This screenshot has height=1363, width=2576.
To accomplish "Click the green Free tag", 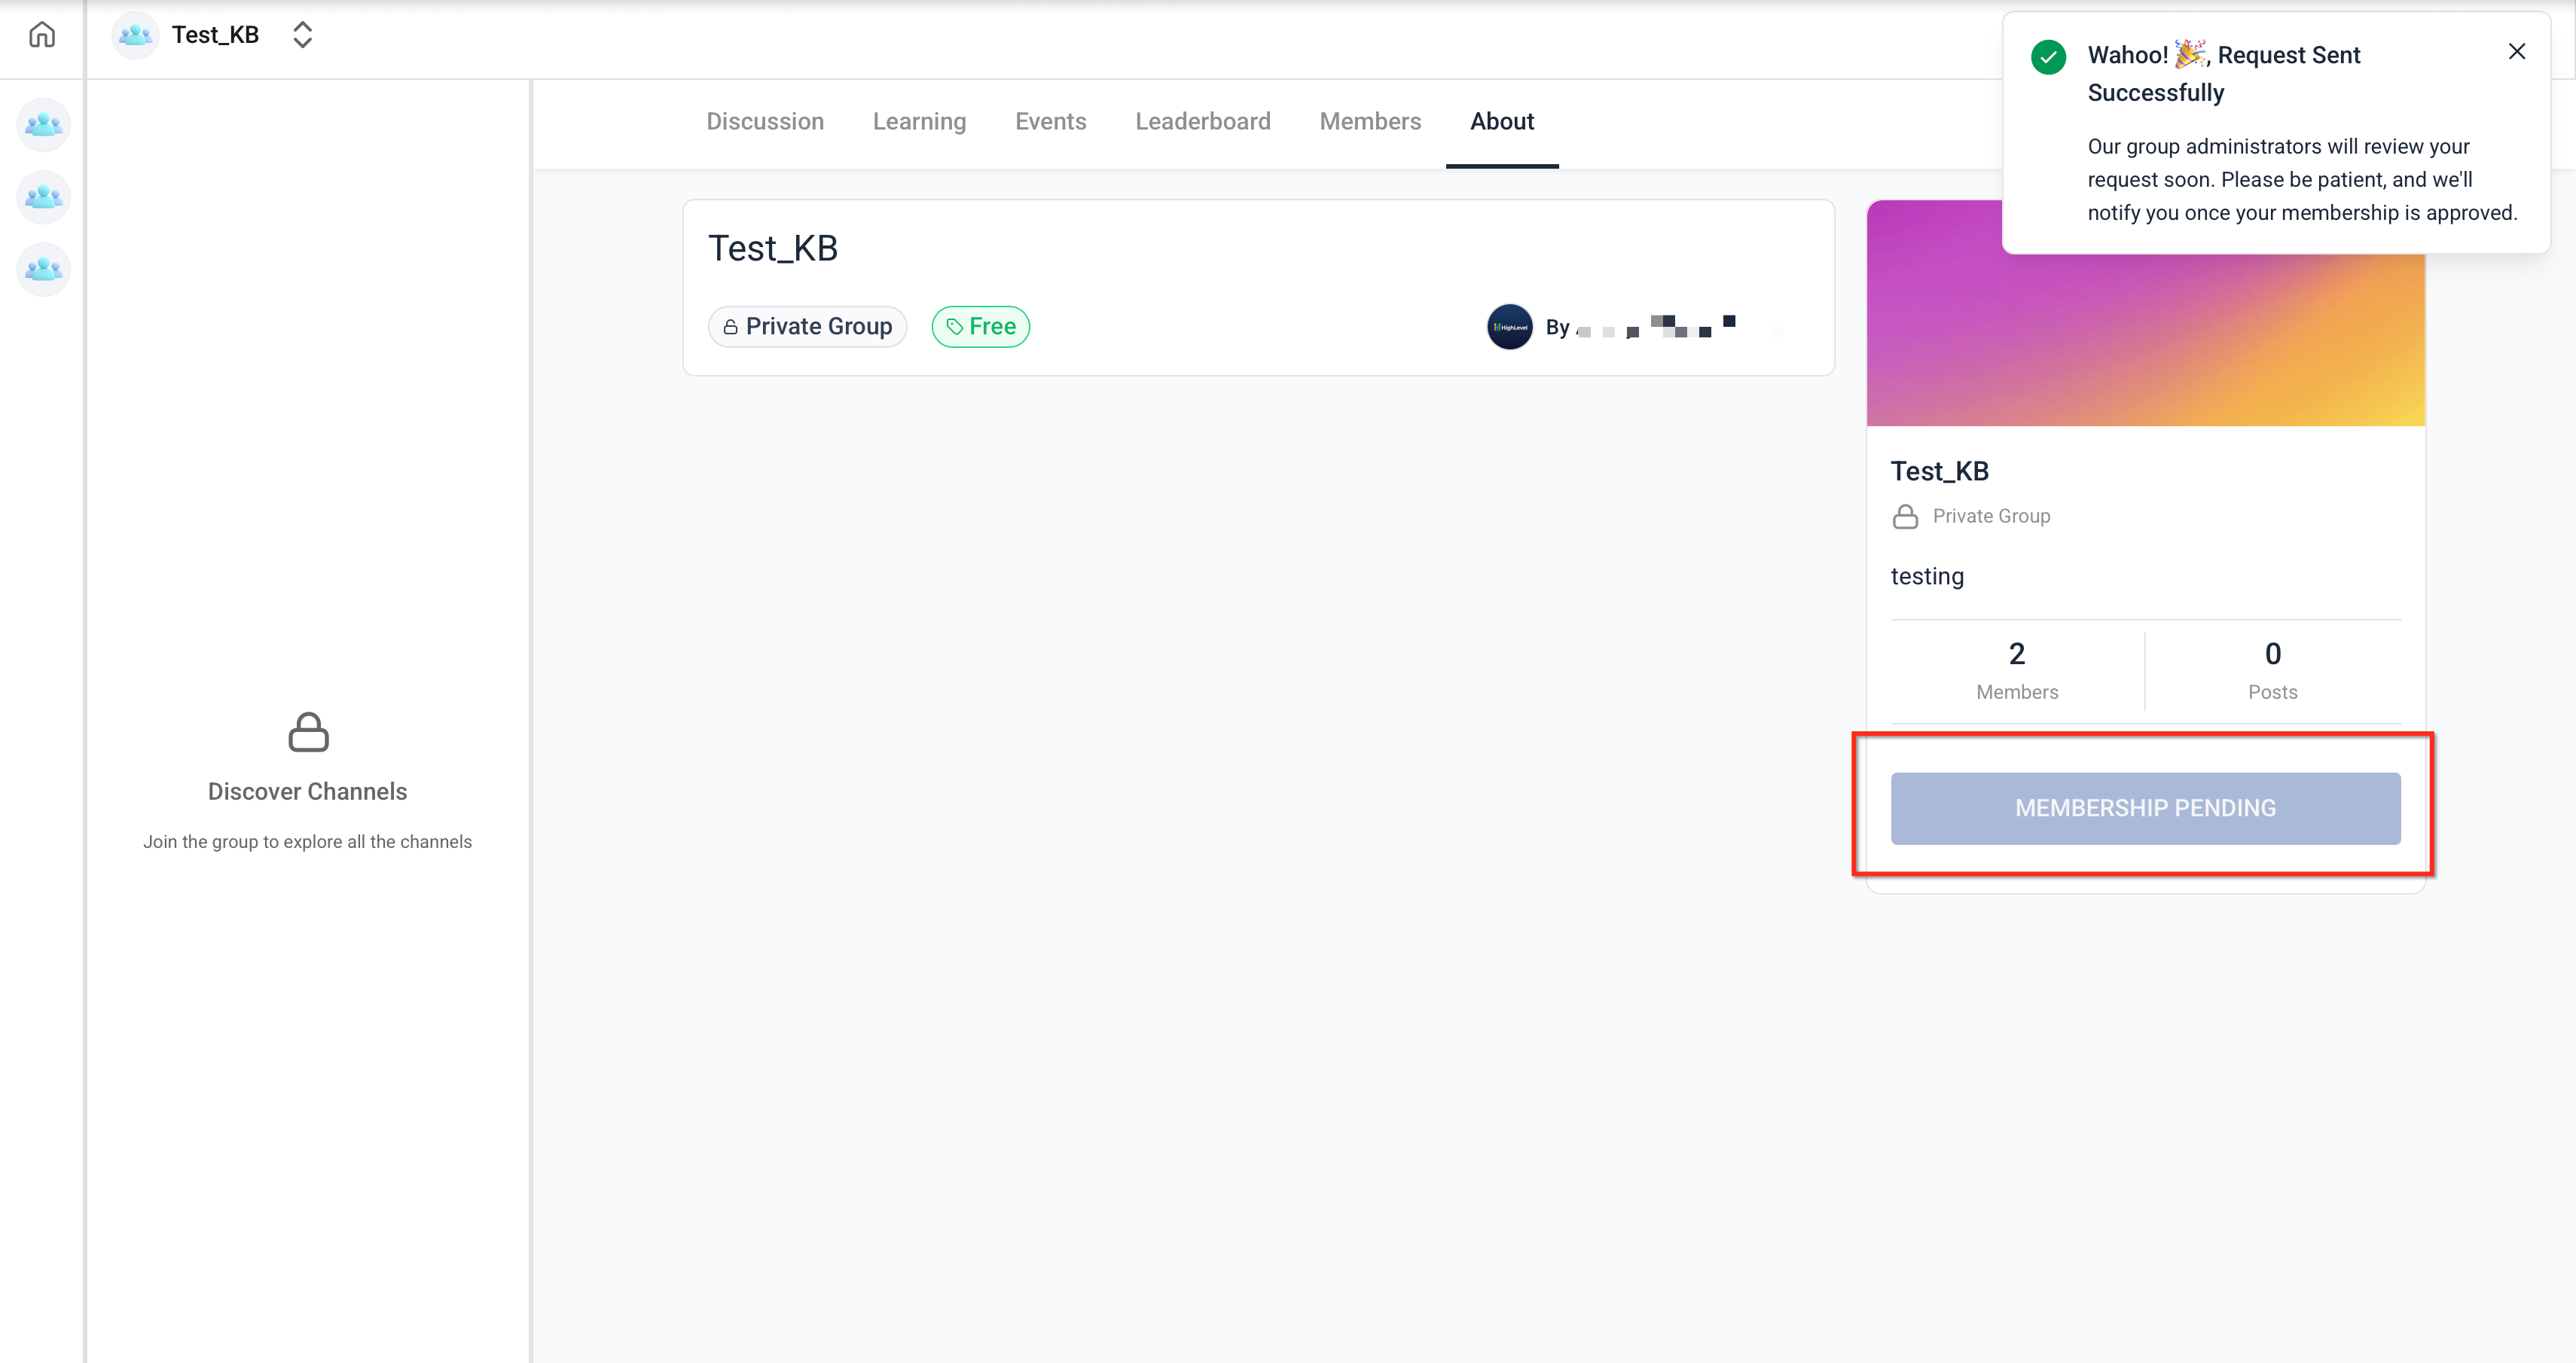I will (980, 327).
